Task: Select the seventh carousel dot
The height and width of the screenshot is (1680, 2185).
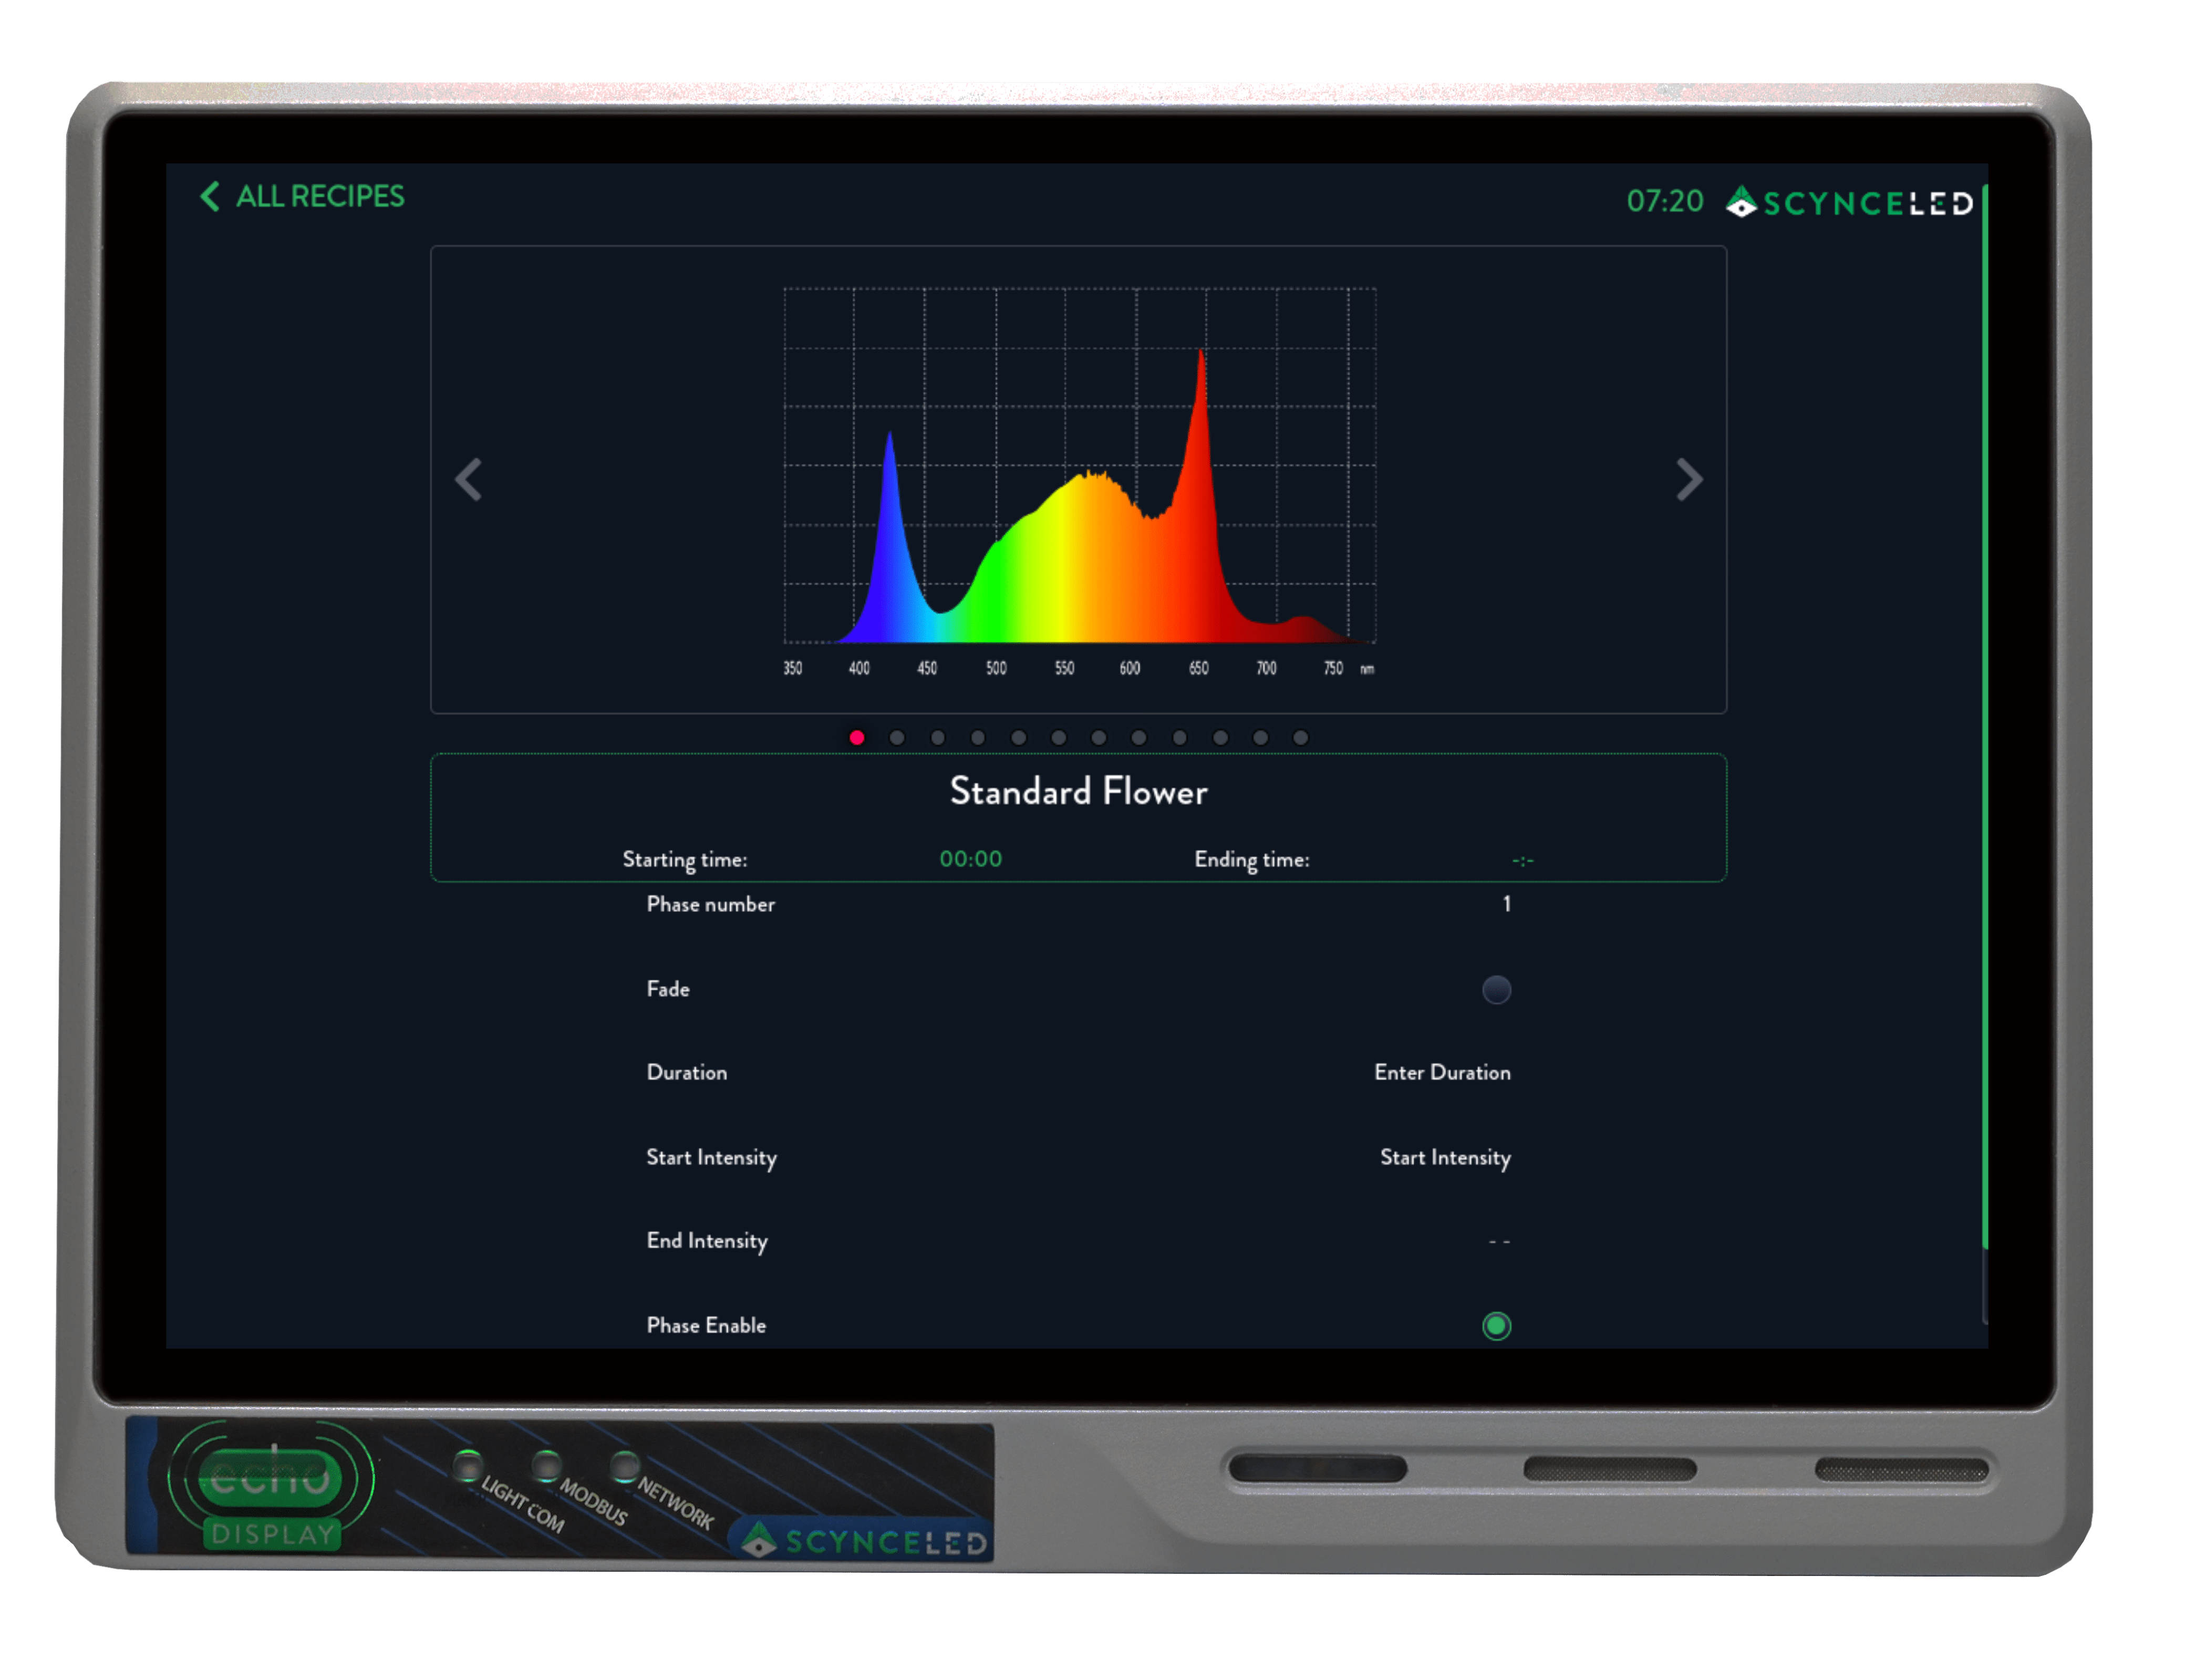Action: 1099,738
